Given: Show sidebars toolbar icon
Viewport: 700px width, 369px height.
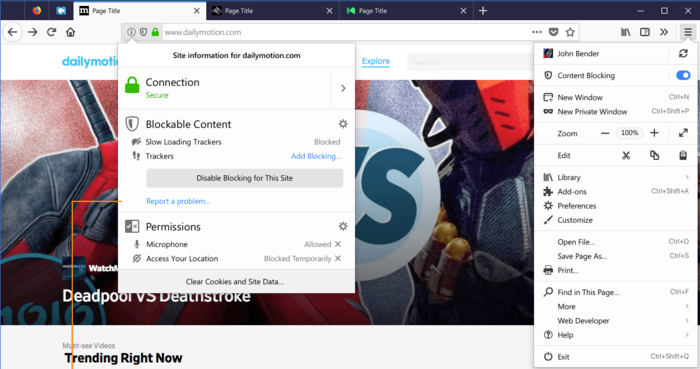Looking at the screenshot, I should click(x=645, y=32).
